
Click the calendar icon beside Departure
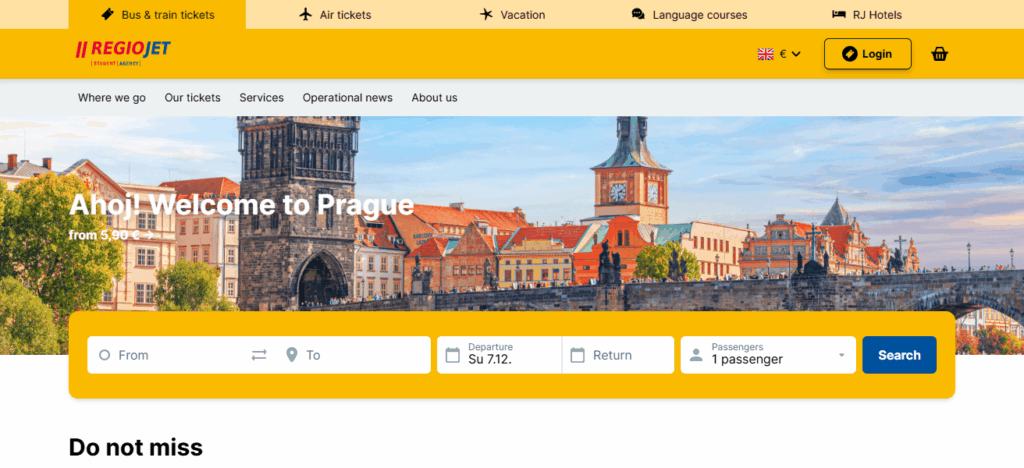(x=452, y=355)
